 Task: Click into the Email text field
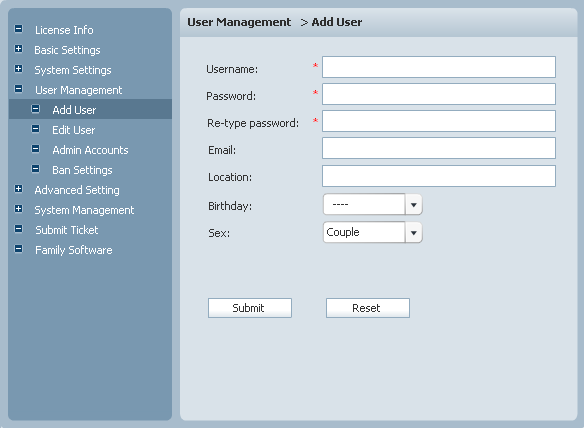pyautogui.click(x=439, y=148)
